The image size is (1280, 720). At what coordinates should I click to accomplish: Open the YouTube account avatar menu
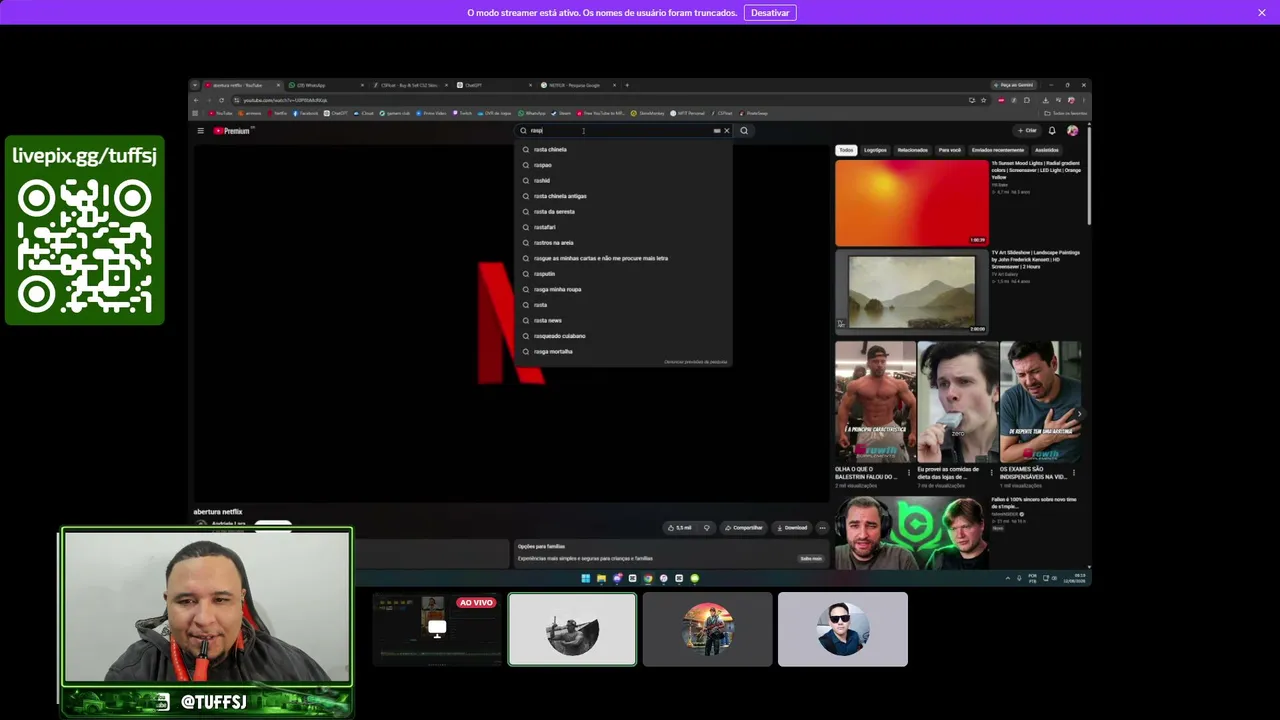[x=1073, y=131]
